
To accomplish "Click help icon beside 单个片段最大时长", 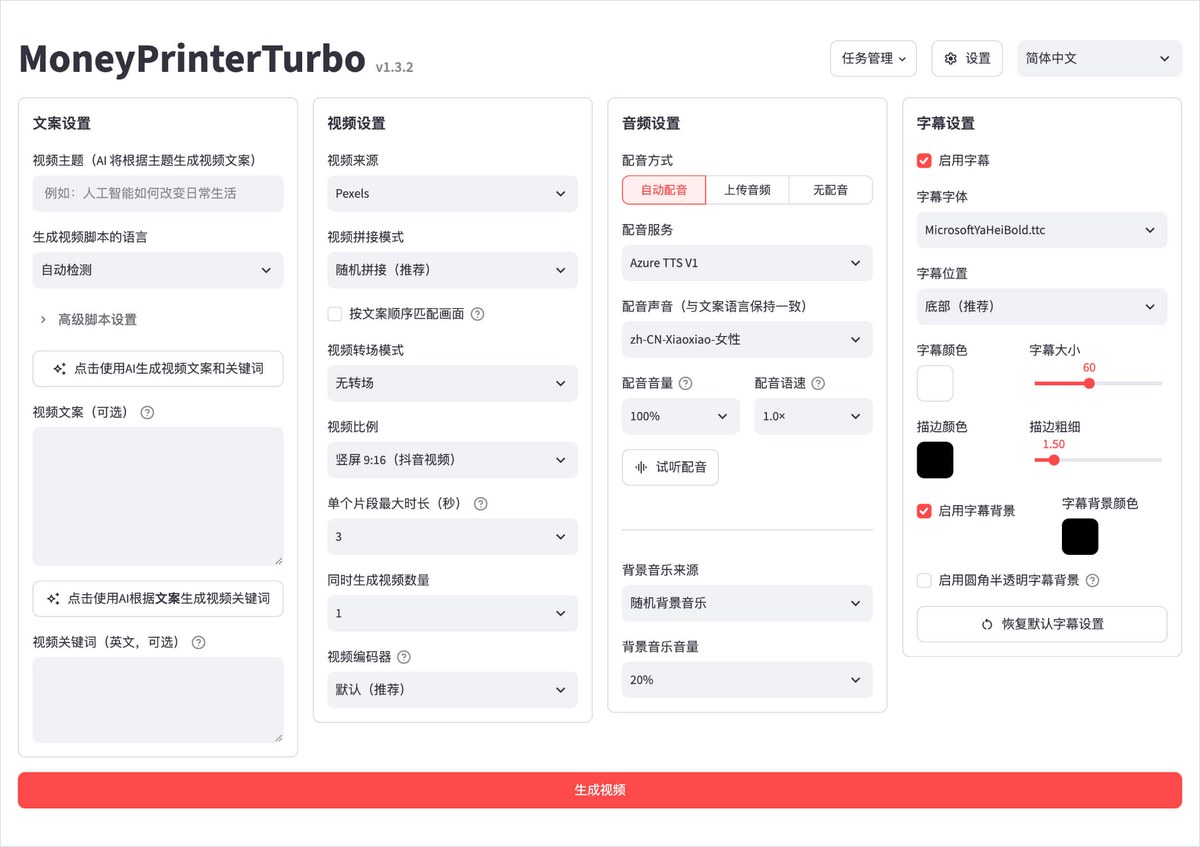I will coord(480,504).
